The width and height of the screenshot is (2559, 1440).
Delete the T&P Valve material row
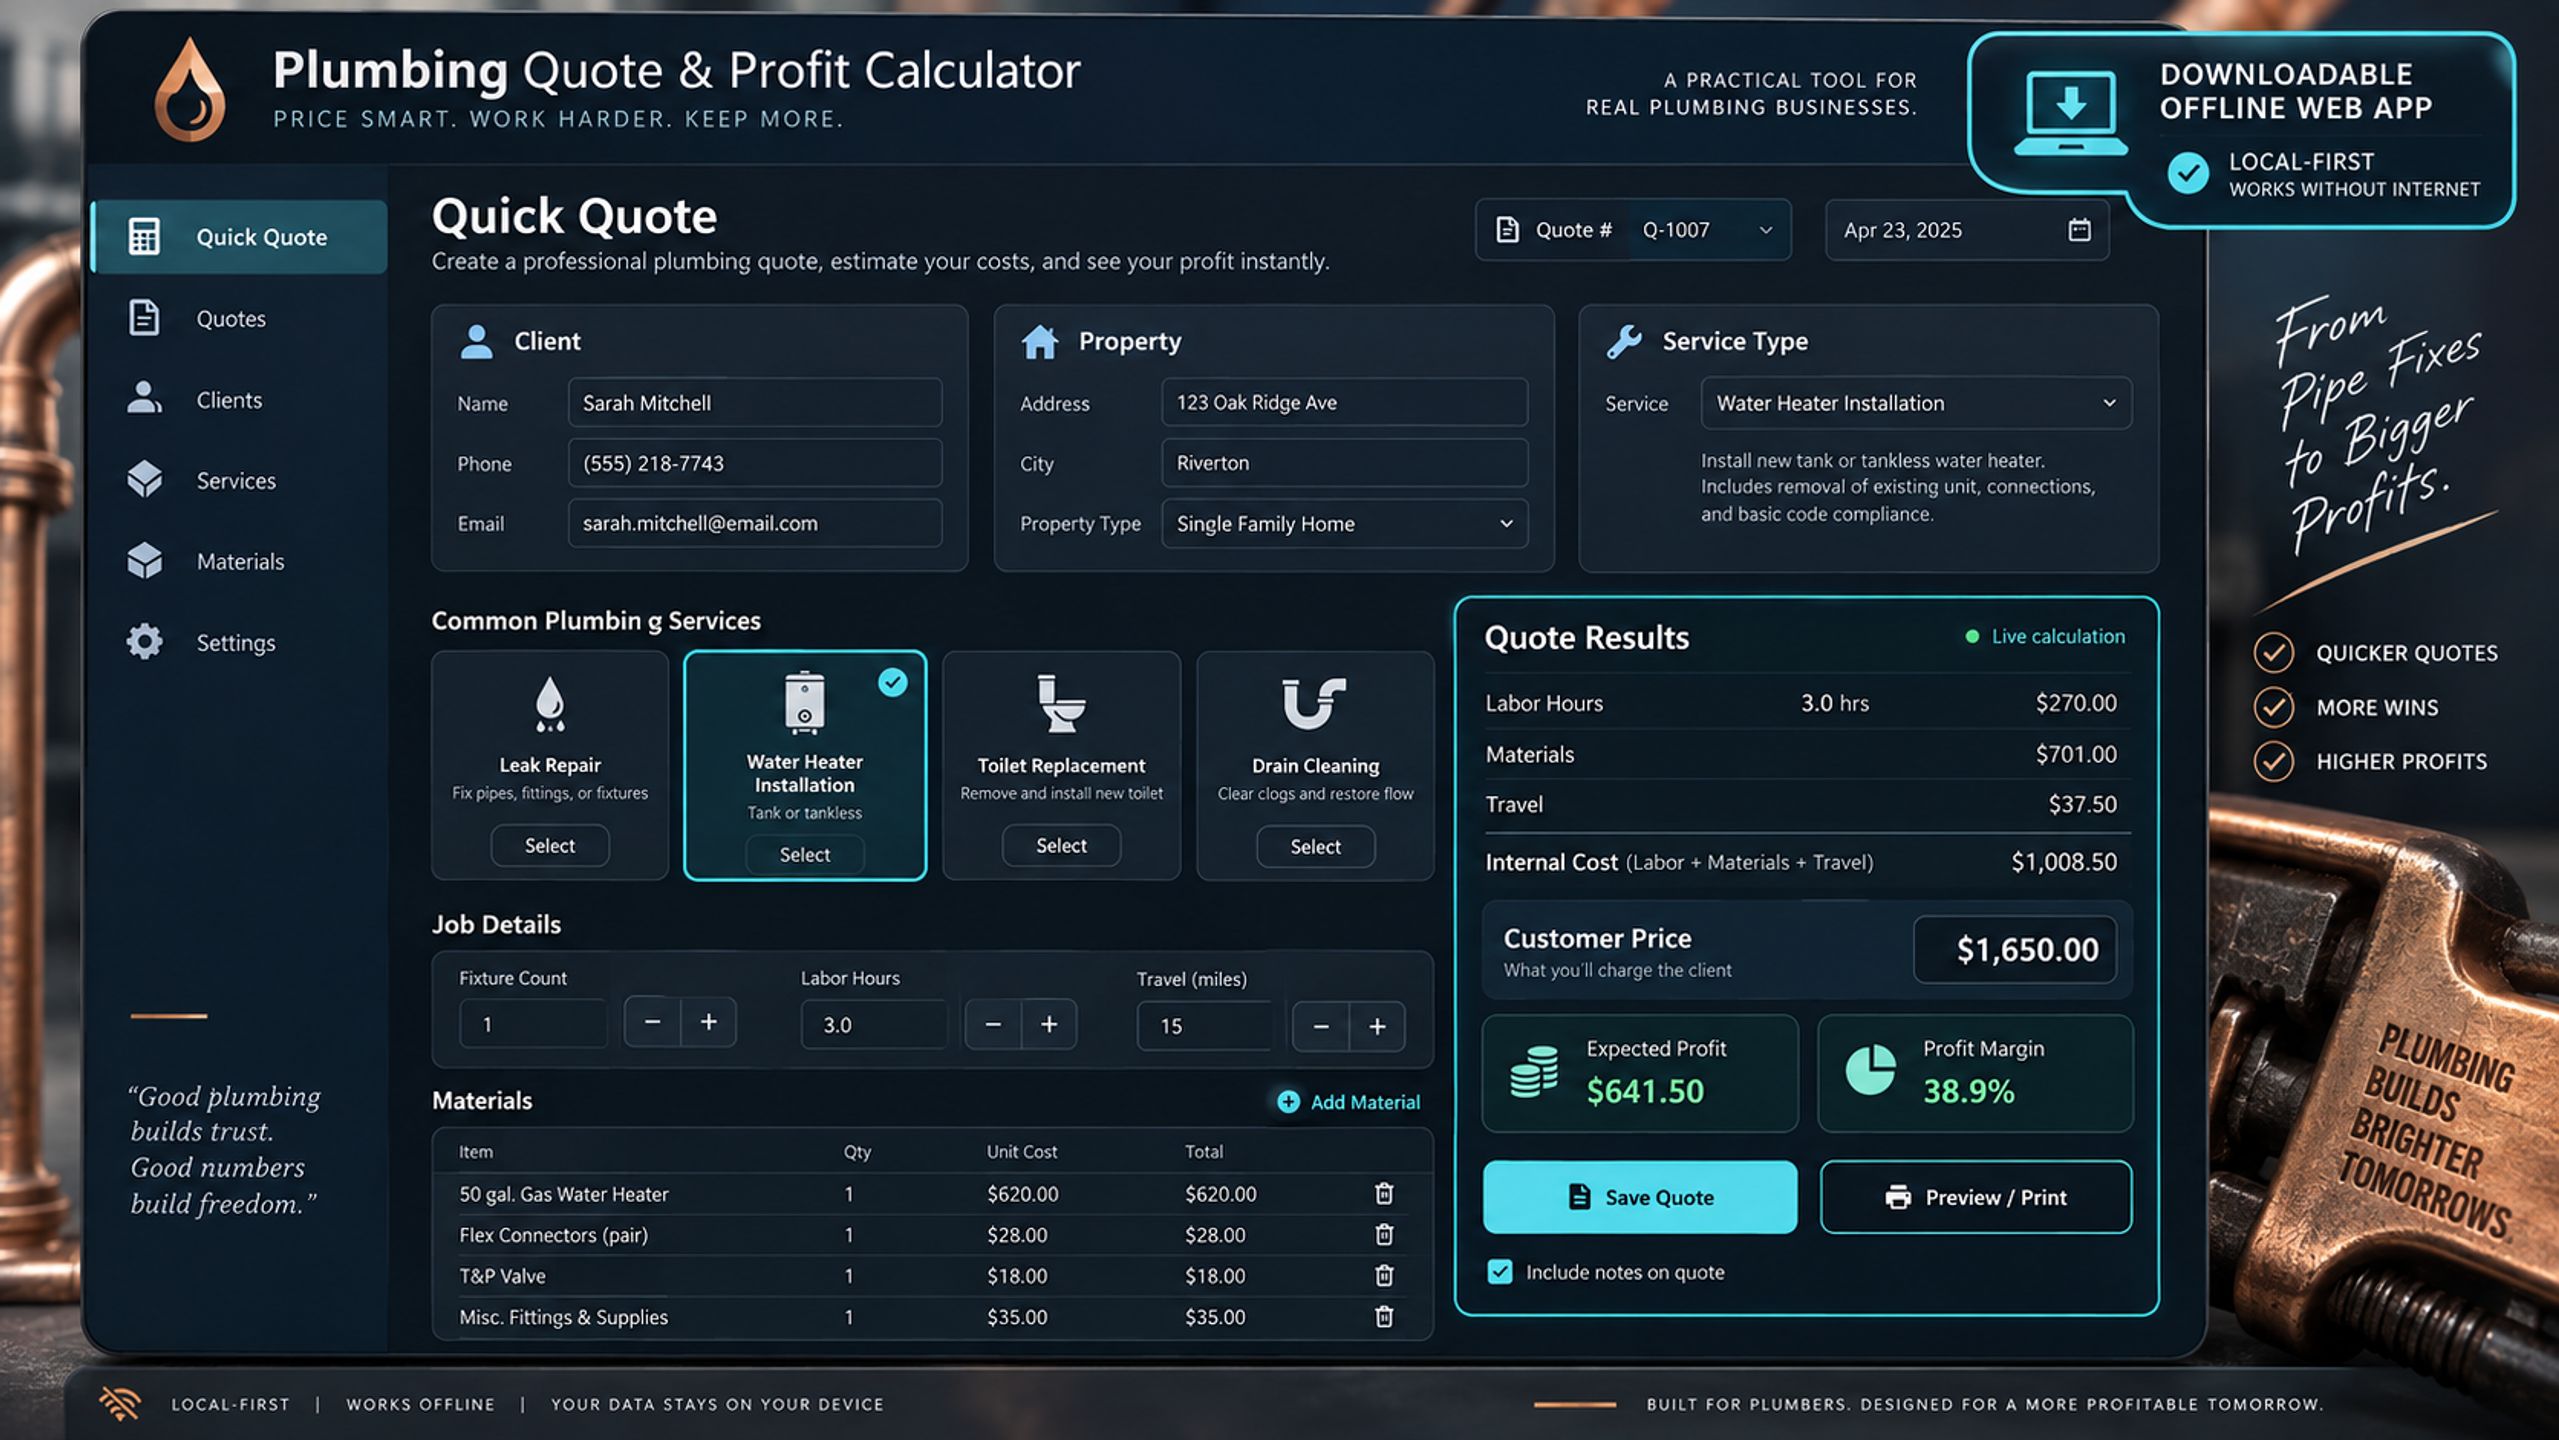click(x=1384, y=1275)
